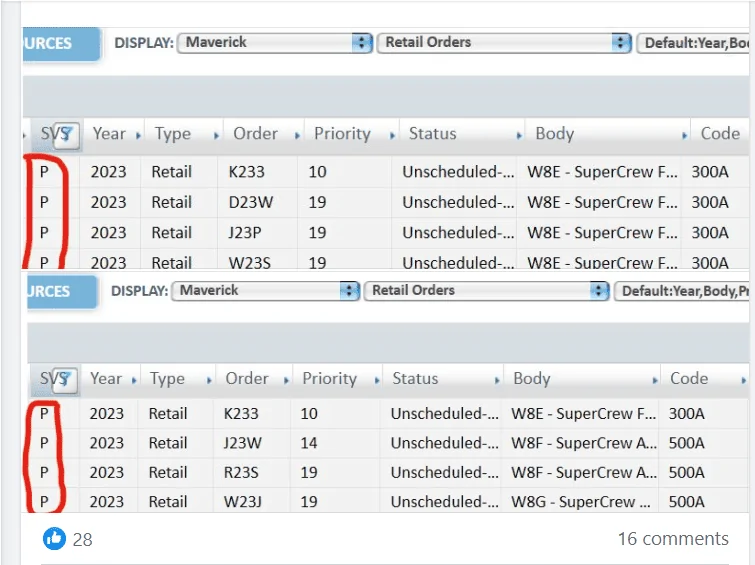
Task: Click the 28 likes count
Action: click(x=82, y=539)
